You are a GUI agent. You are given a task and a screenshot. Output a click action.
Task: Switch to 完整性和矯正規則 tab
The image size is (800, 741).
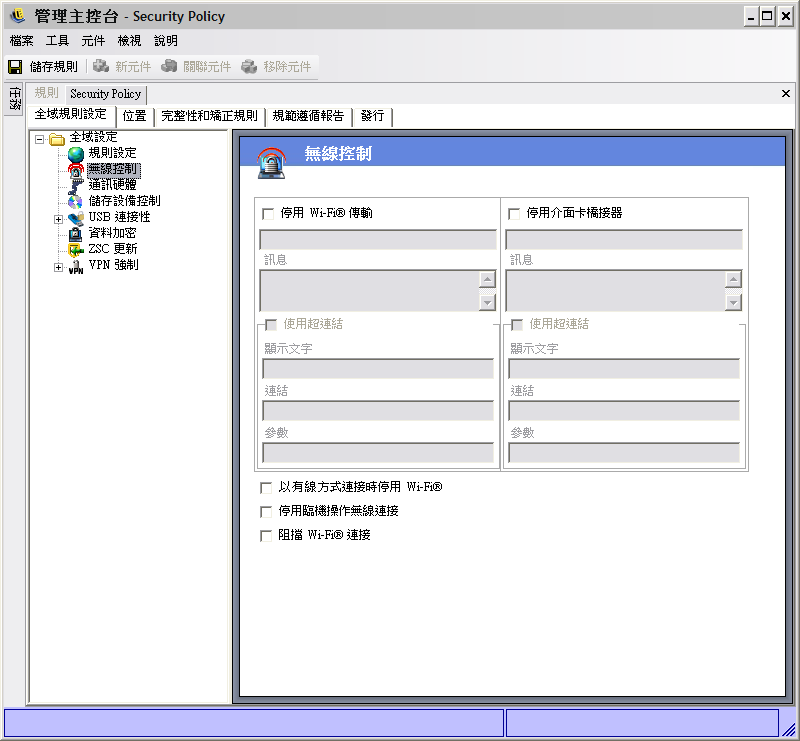(209, 116)
